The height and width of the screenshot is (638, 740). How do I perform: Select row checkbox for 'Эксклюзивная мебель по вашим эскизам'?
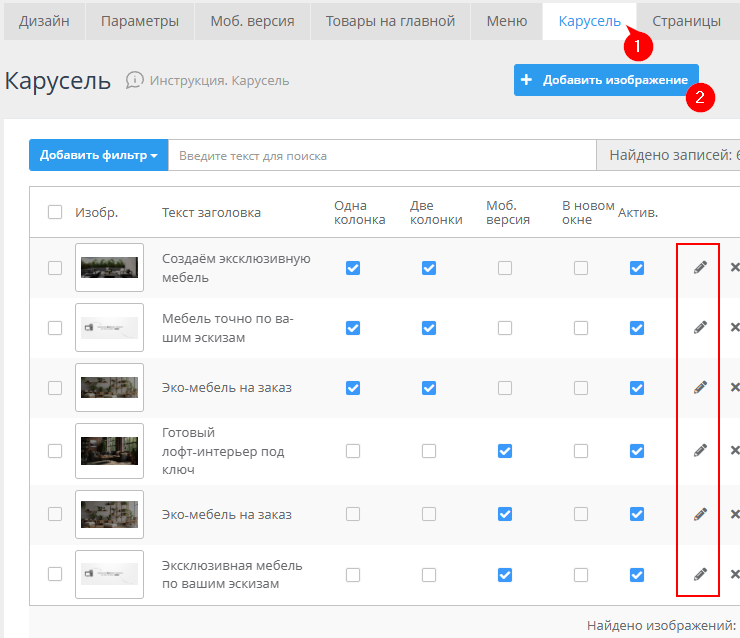(55, 574)
